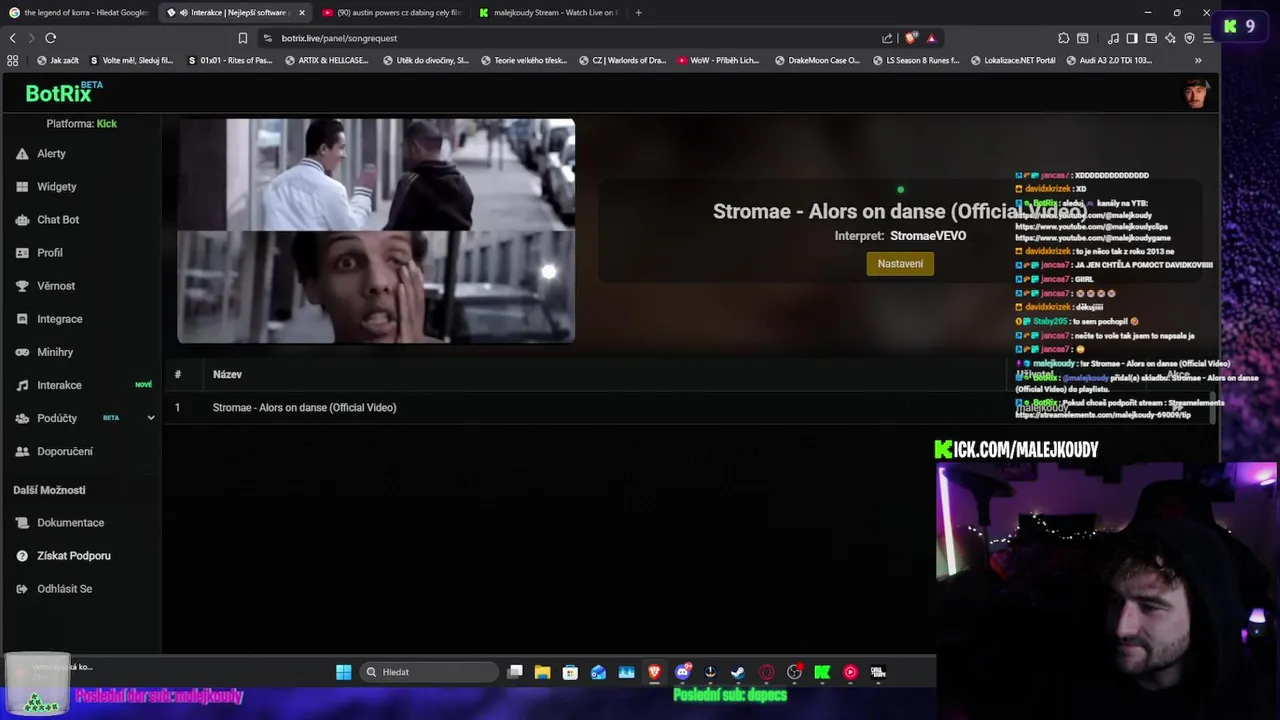
Task: Click the Název column header
Action: click(x=227, y=375)
